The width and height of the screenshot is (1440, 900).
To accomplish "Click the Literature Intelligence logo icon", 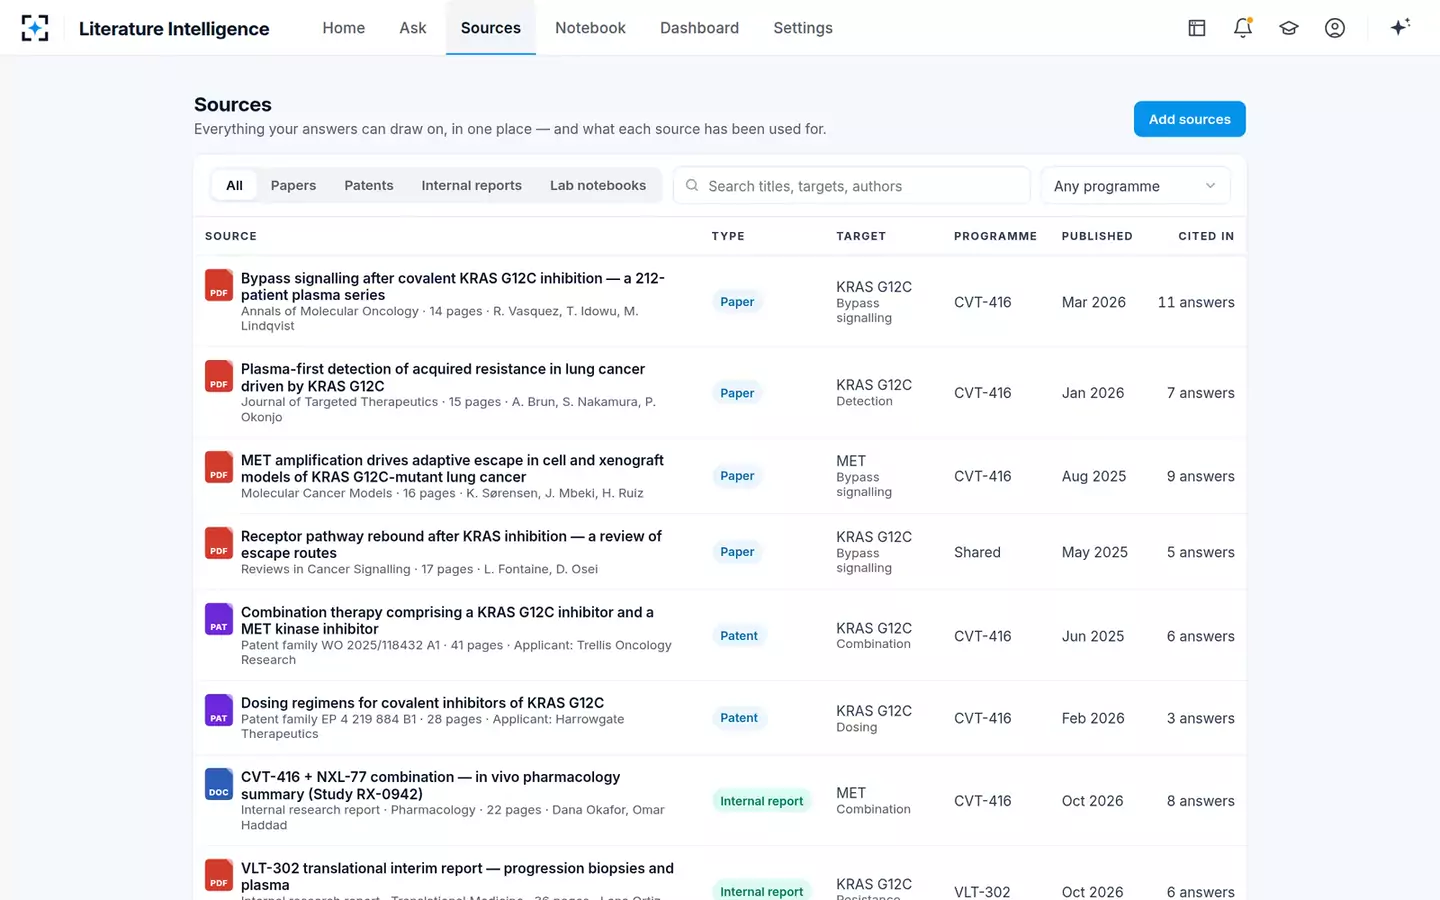I will [x=35, y=28].
